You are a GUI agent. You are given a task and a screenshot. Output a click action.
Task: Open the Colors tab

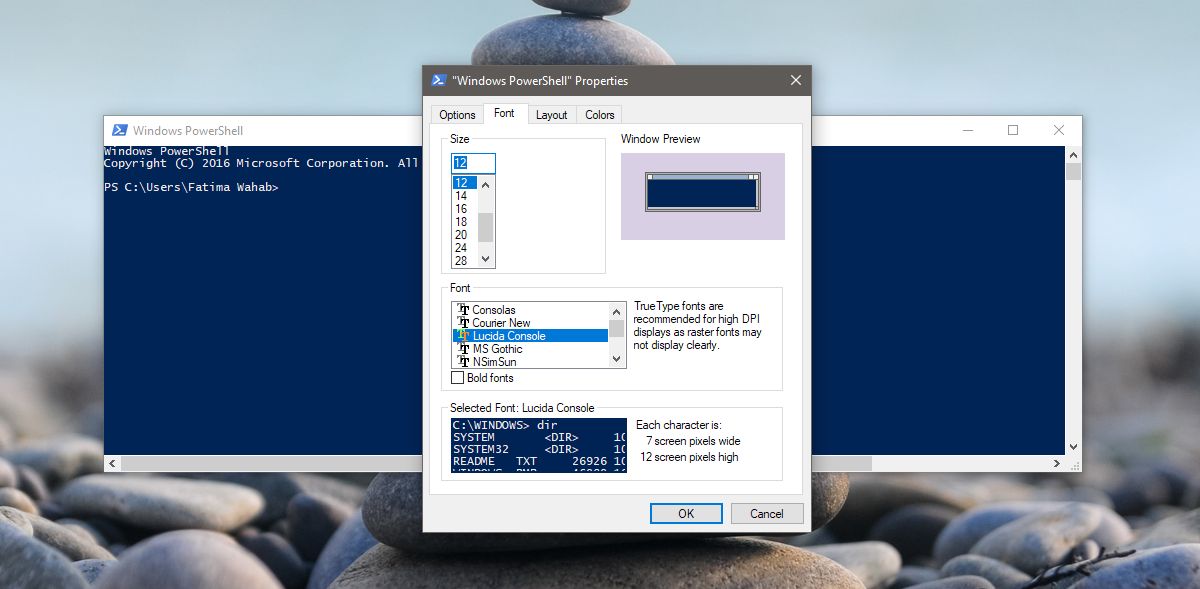pos(600,115)
